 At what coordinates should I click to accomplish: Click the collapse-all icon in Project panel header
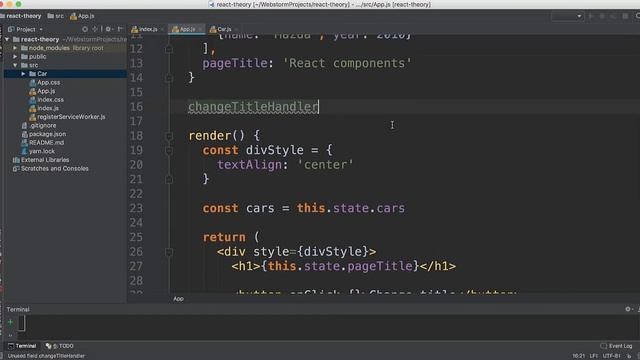pos(95,29)
